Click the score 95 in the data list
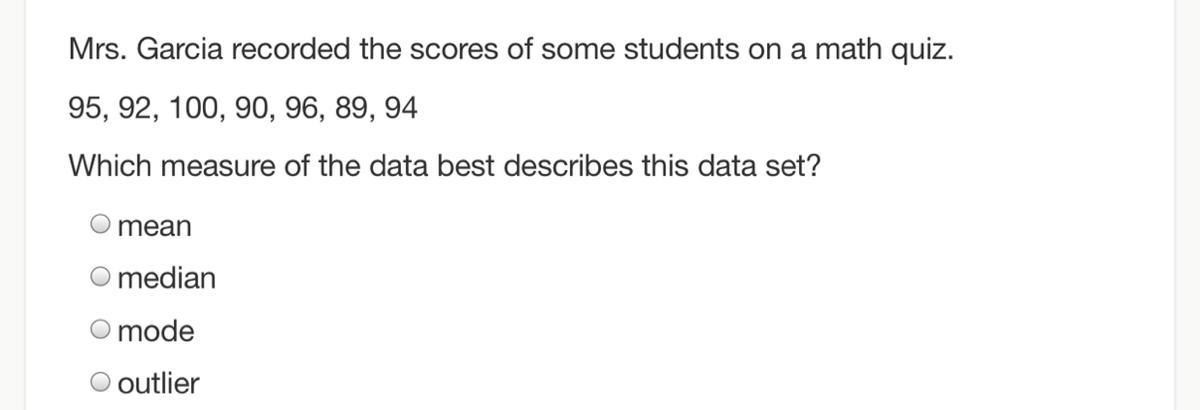 (x=84, y=108)
